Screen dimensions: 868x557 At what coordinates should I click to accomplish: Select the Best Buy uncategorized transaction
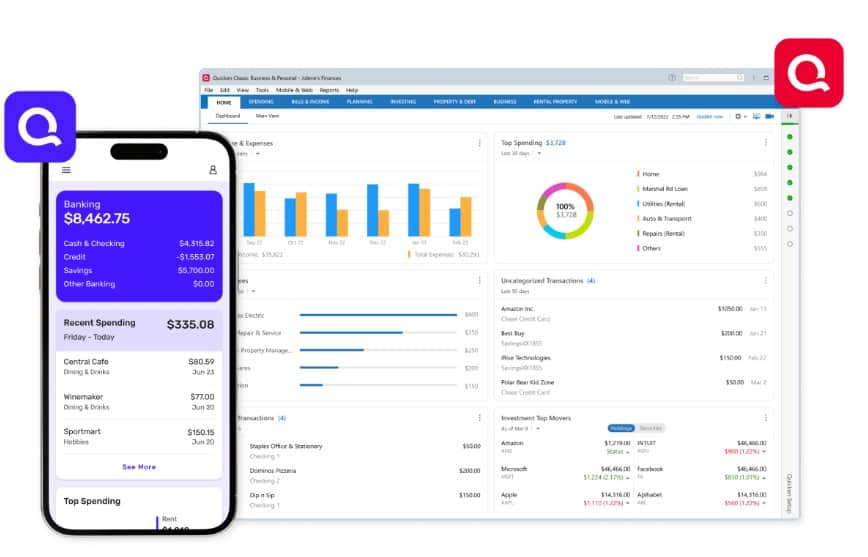coord(633,338)
